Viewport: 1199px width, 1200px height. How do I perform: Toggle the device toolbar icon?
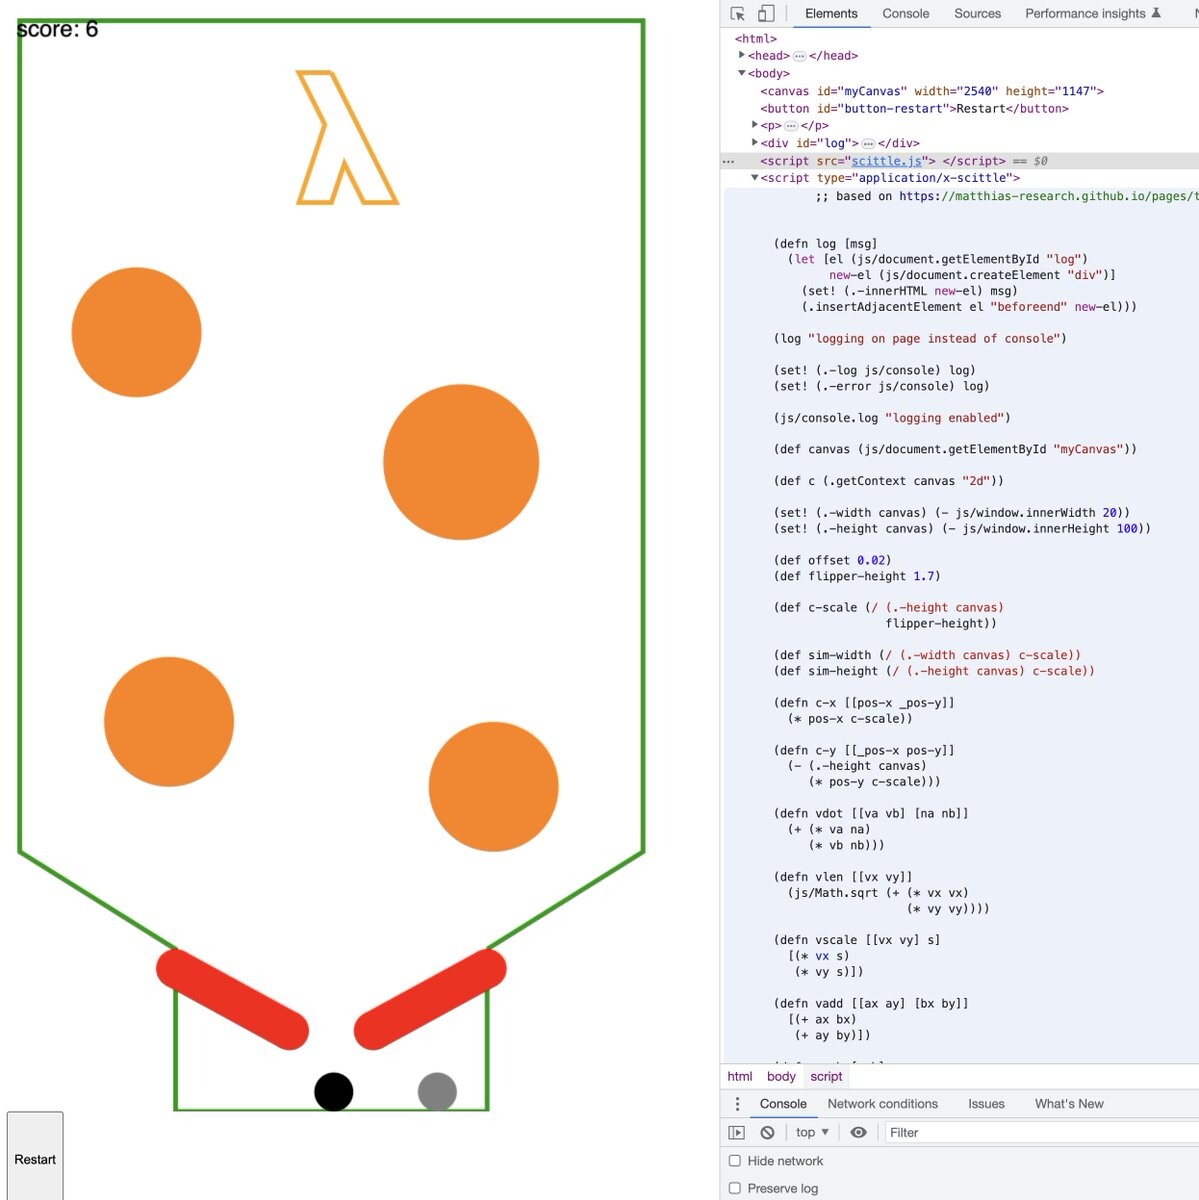766,14
